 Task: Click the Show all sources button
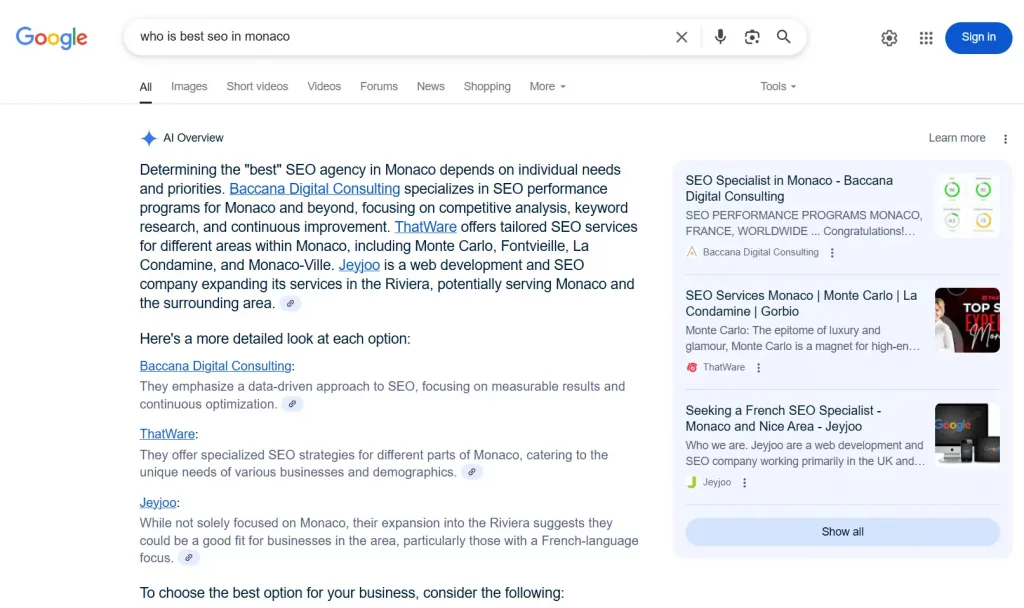click(x=842, y=532)
